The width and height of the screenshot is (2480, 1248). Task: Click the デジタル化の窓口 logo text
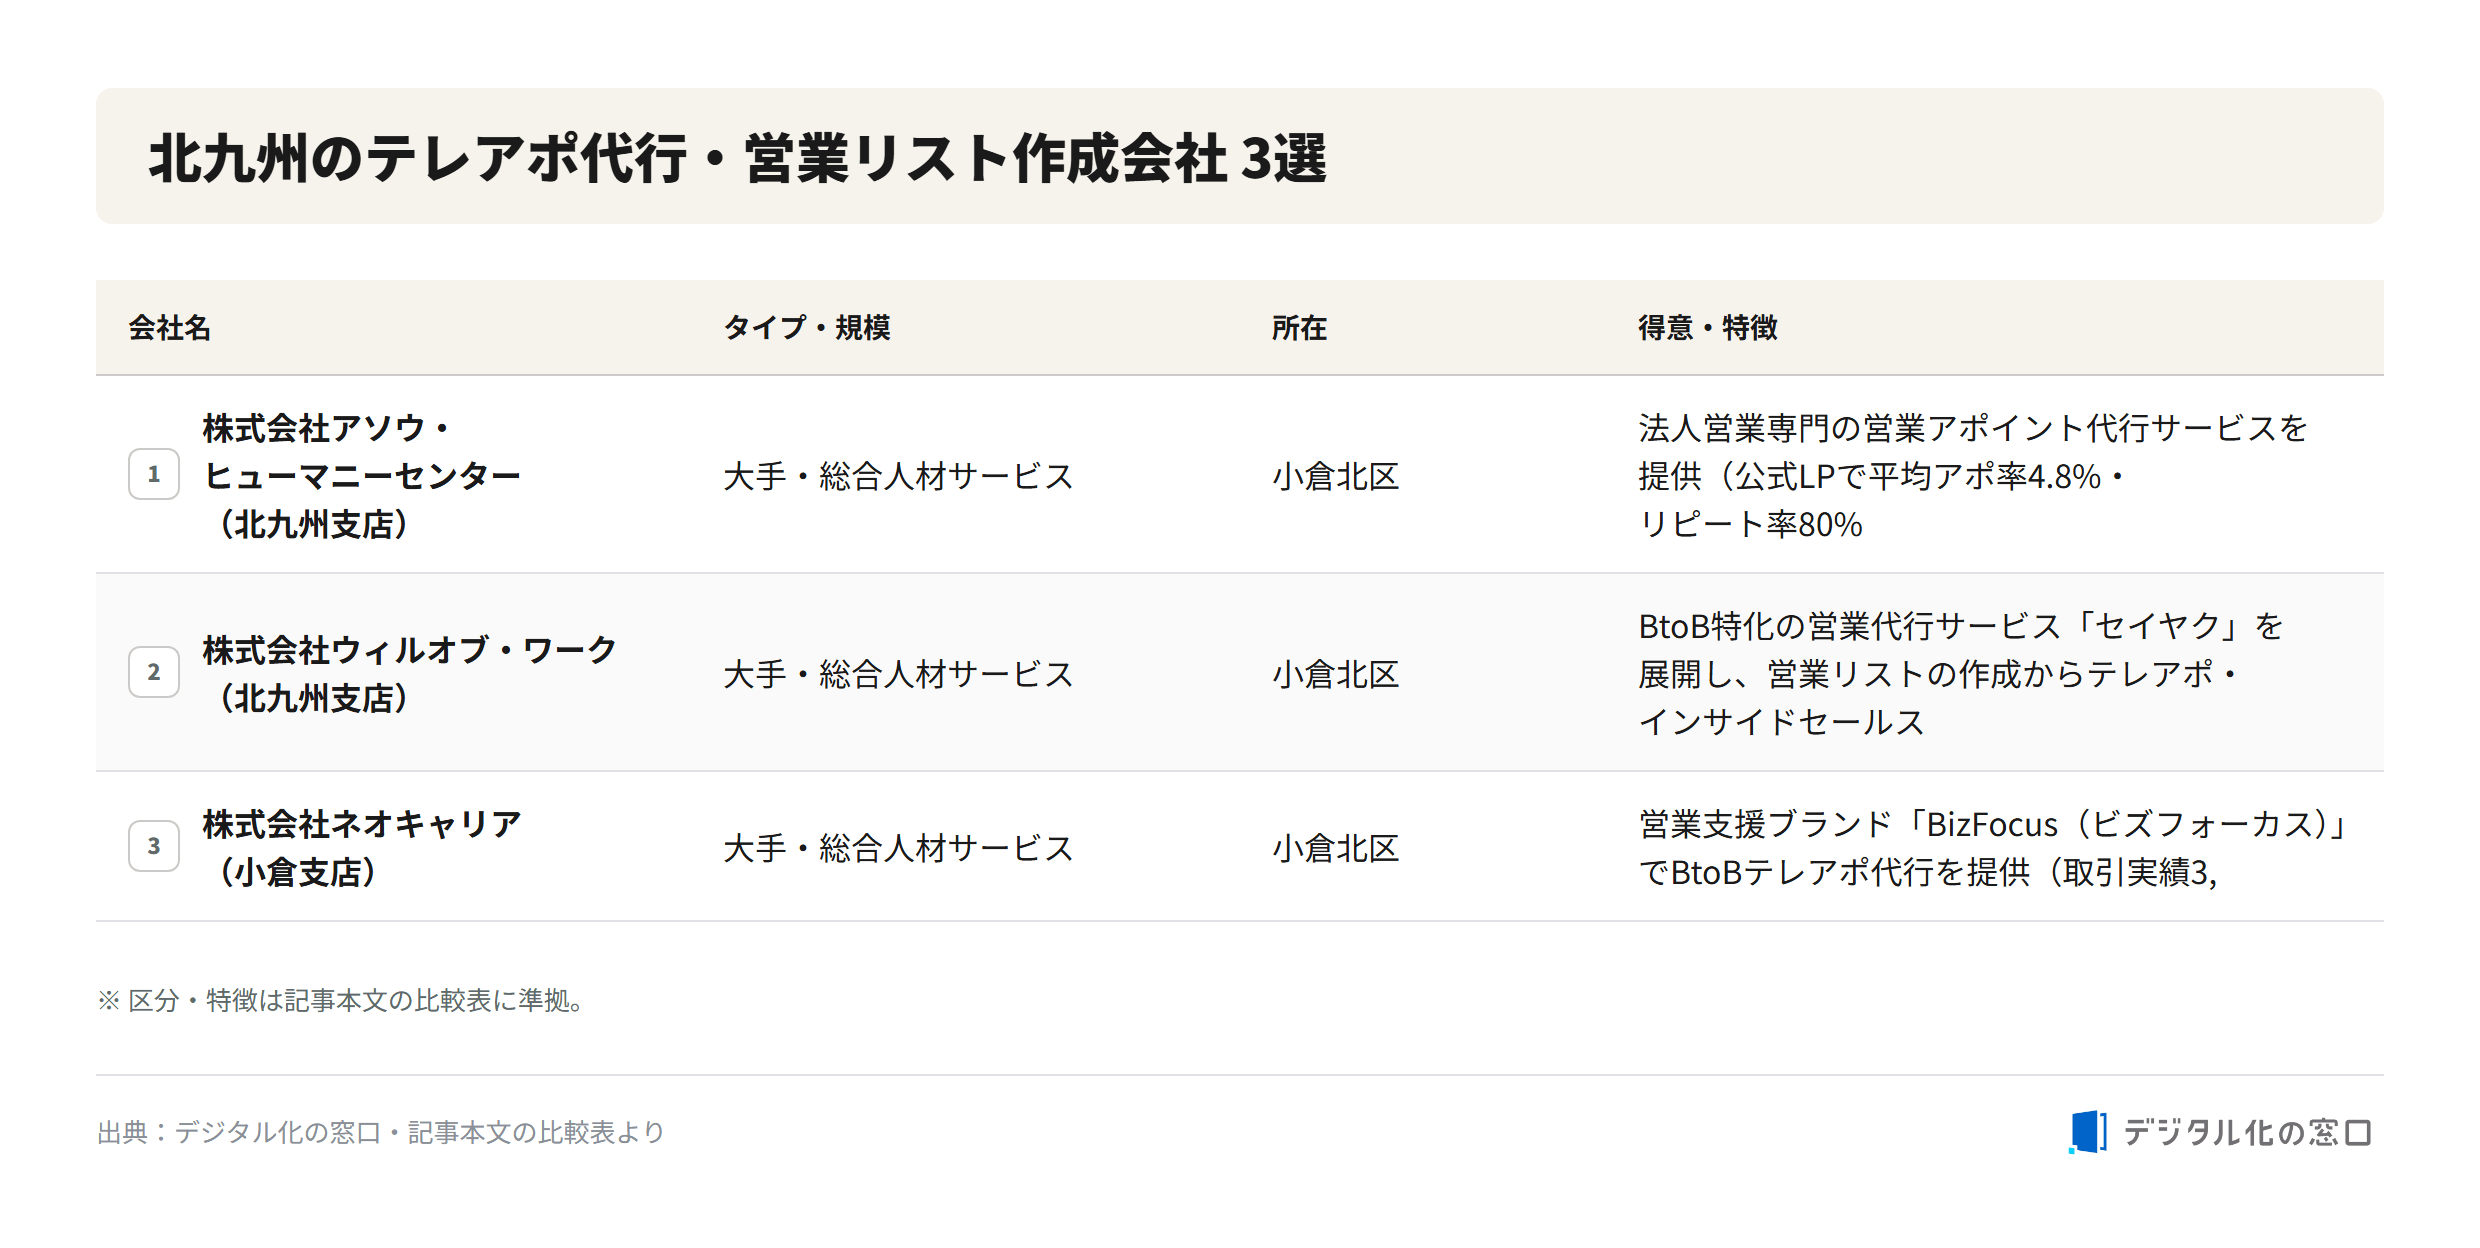coord(2247,1132)
